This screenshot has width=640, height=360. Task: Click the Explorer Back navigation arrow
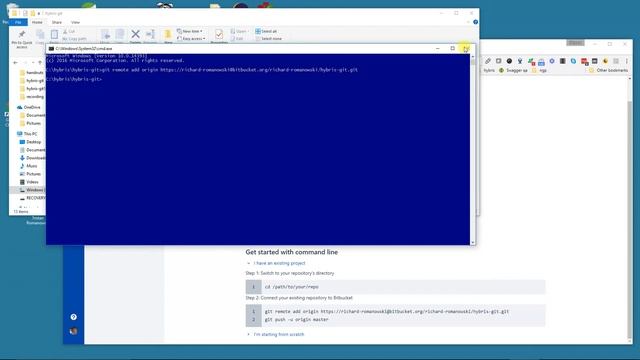(x=16, y=62)
